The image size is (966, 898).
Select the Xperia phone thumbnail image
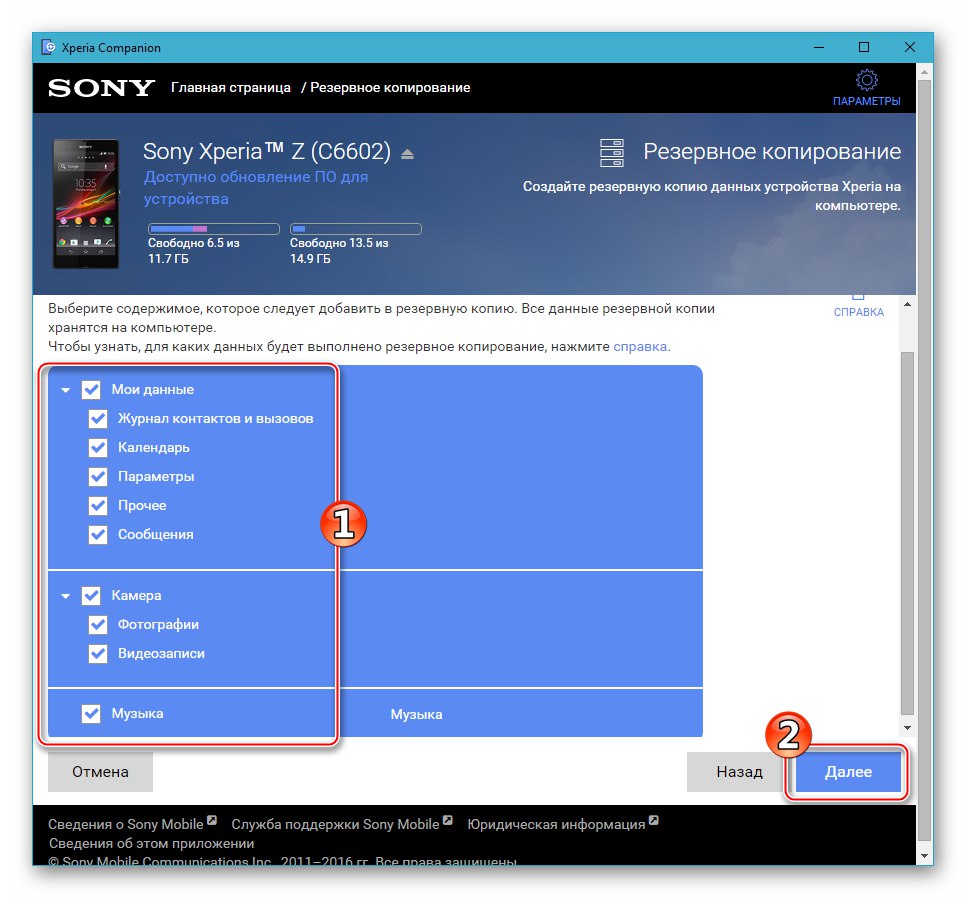tap(85, 203)
